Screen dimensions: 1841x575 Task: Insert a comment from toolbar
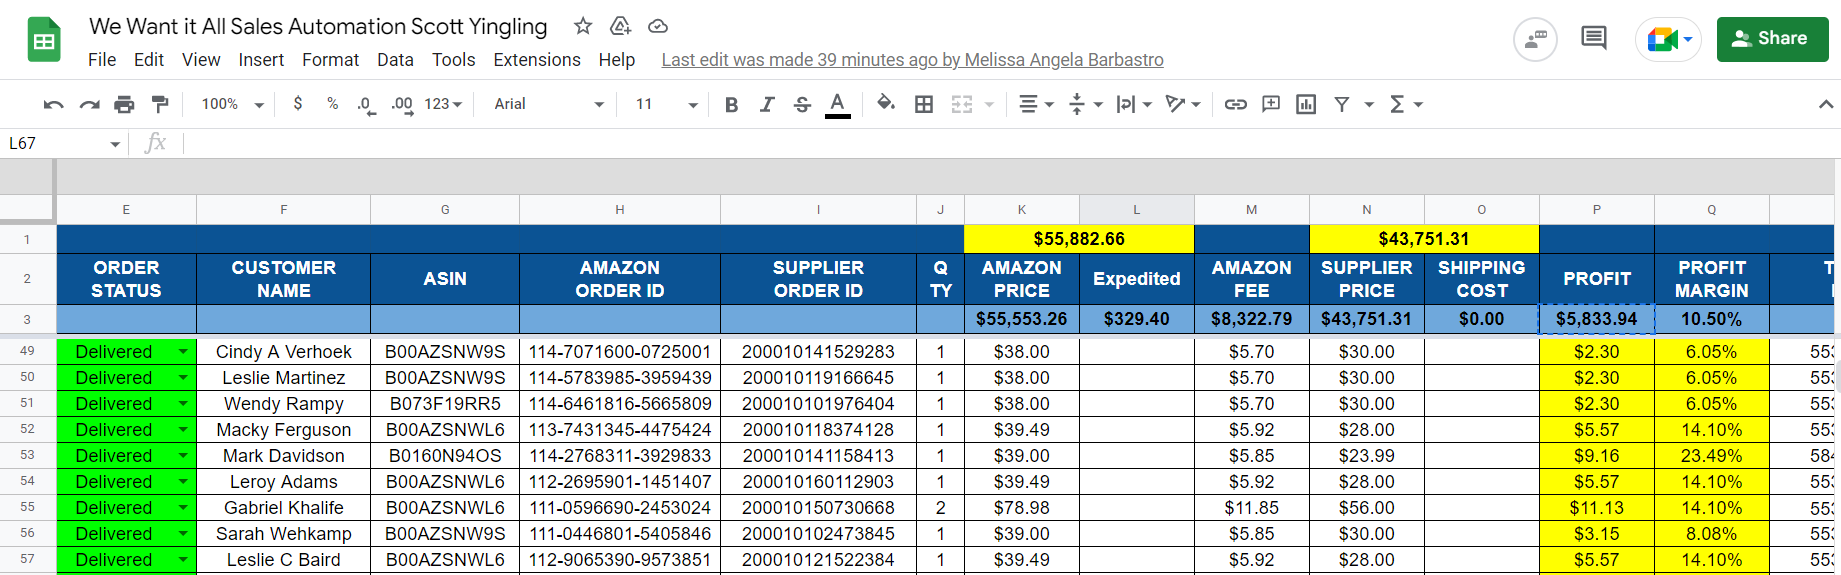pyautogui.click(x=1271, y=104)
